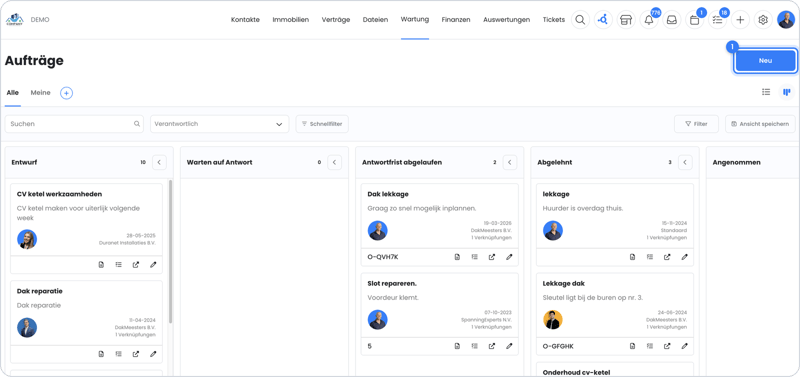Screen dimensions: 800x377
Task: Open the Finanzen menu
Action: click(x=456, y=20)
